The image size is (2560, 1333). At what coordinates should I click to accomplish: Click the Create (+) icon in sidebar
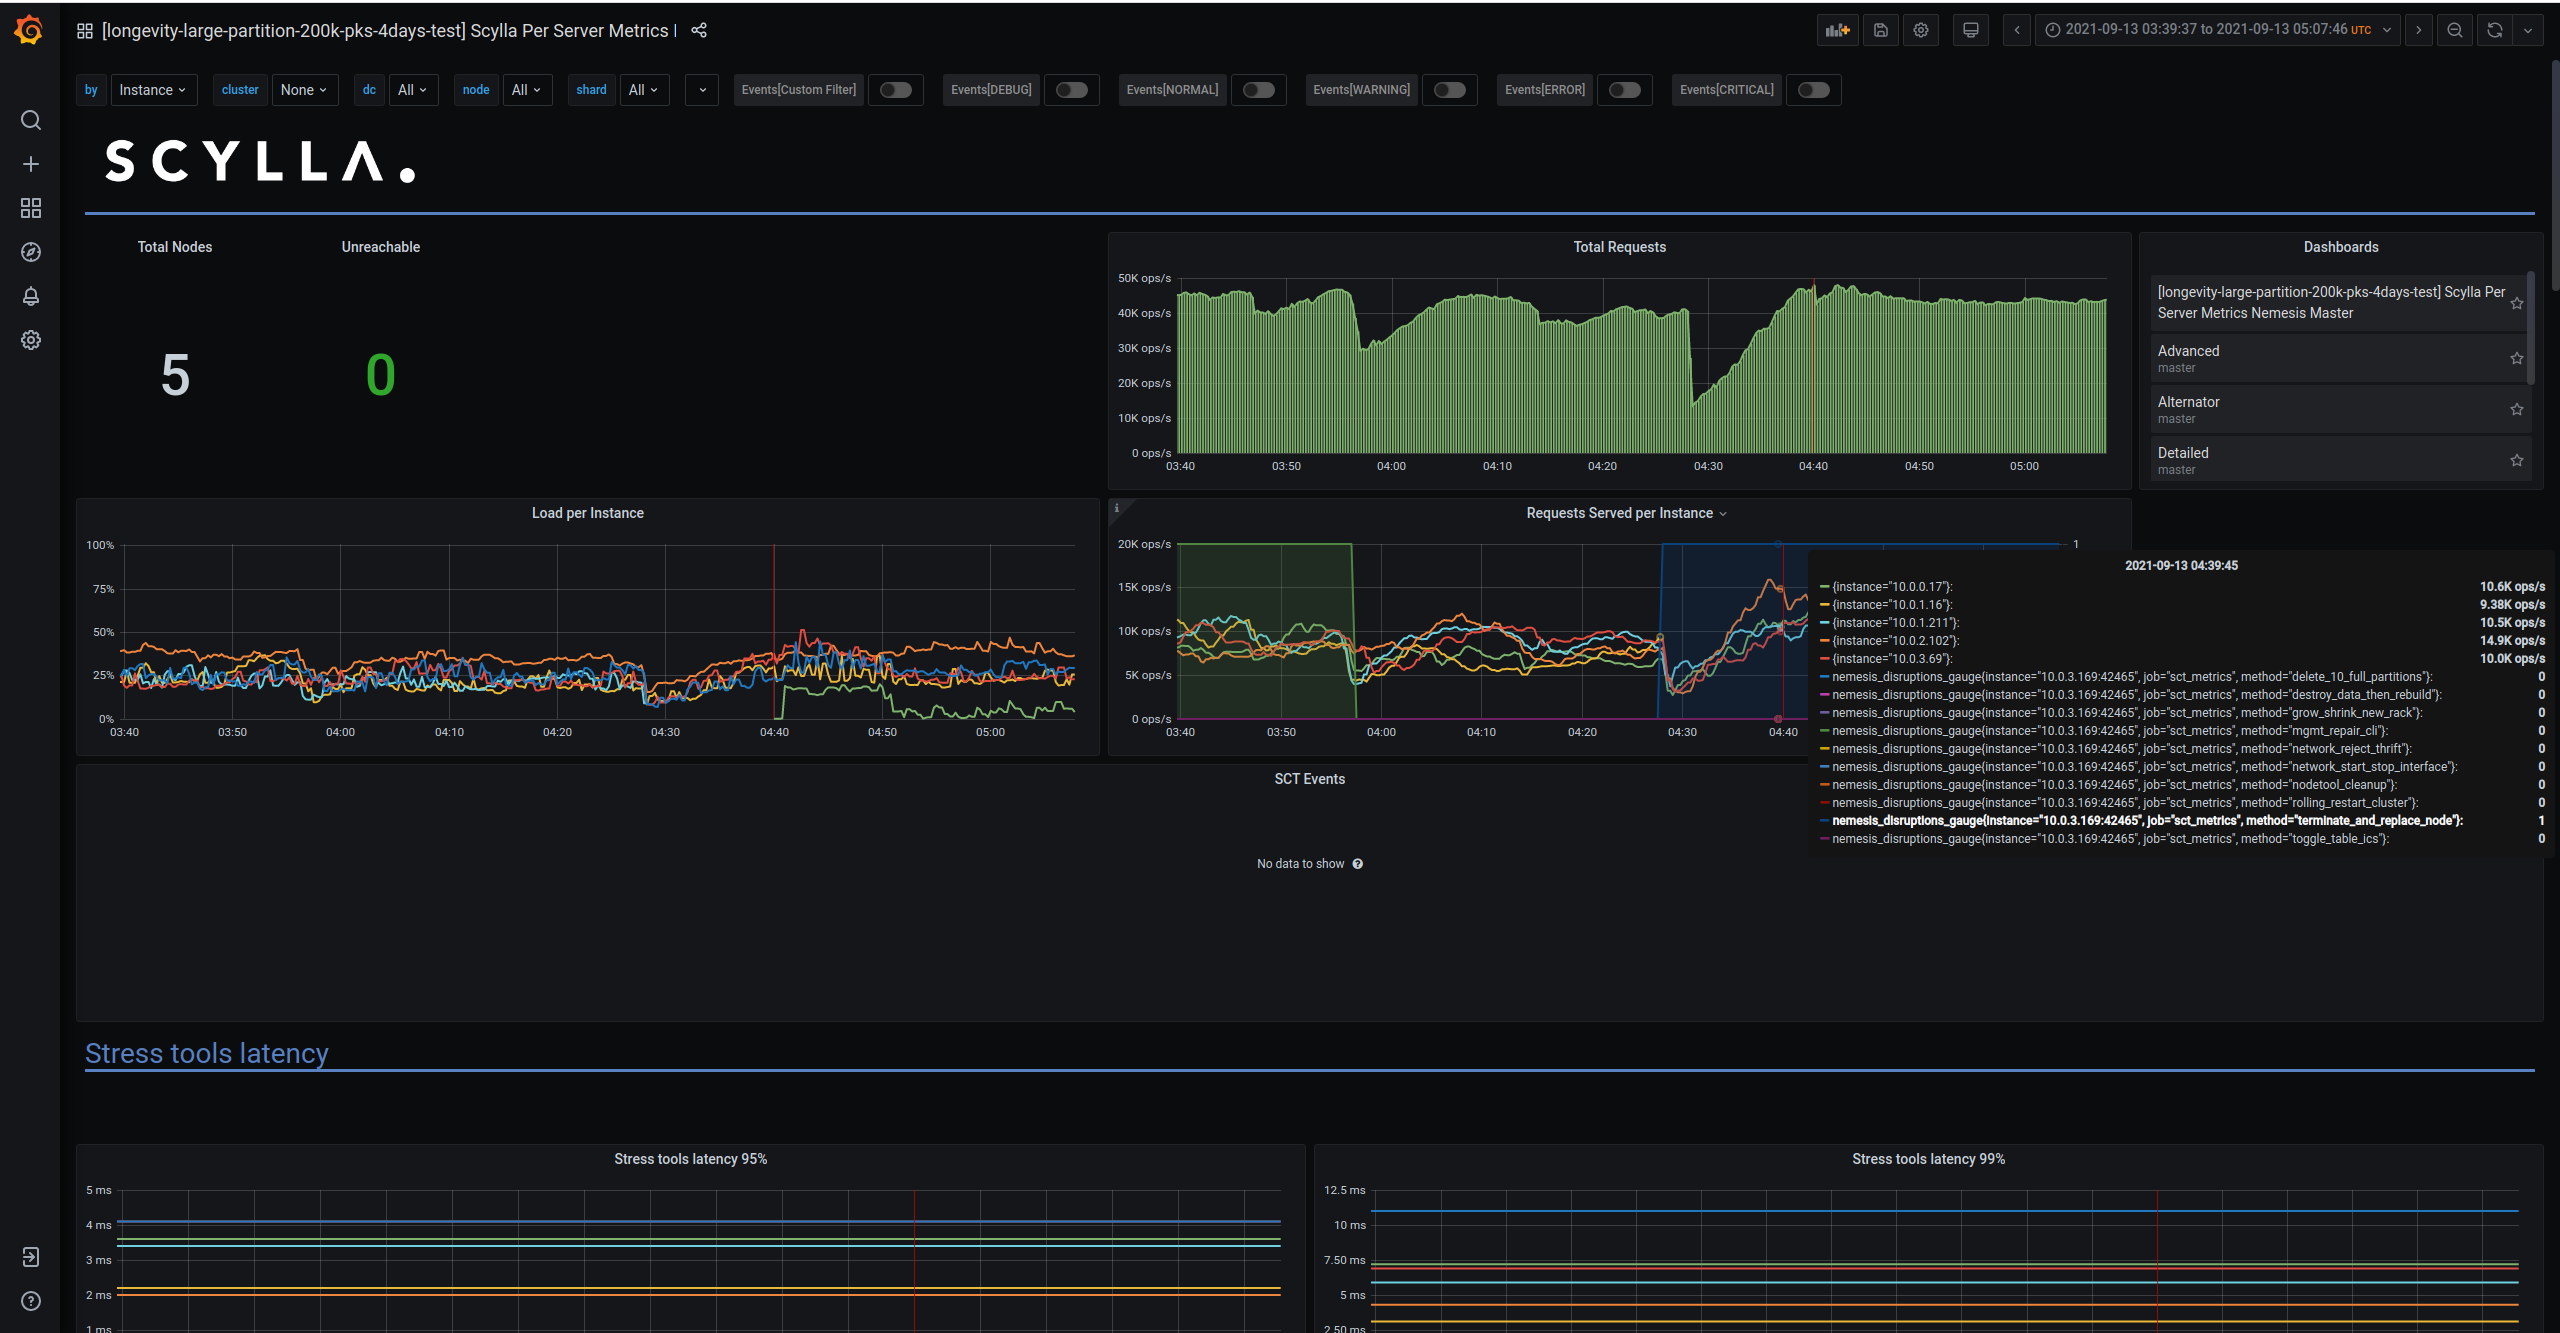click(x=30, y=164)
